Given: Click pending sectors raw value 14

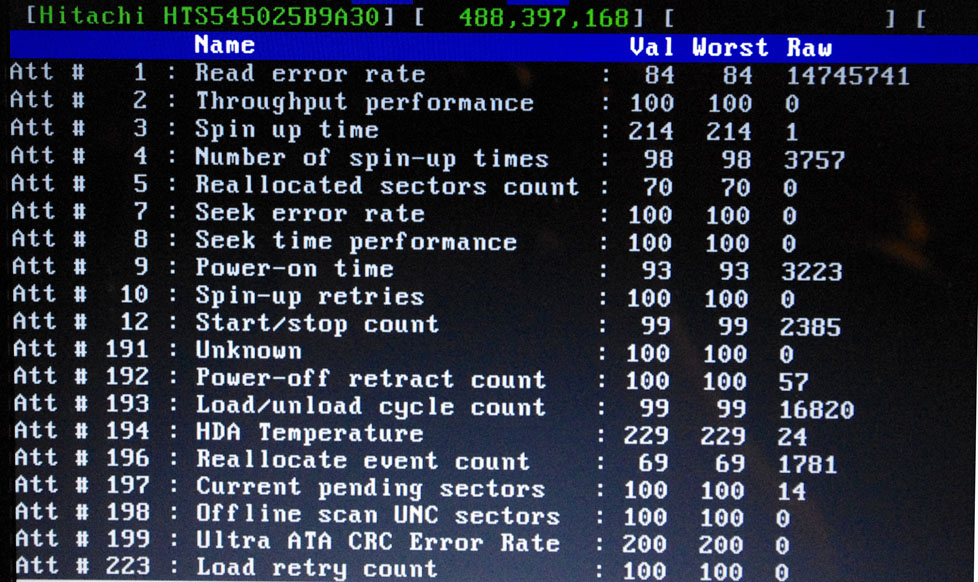Looking at the screenshot, I should 792,491.
